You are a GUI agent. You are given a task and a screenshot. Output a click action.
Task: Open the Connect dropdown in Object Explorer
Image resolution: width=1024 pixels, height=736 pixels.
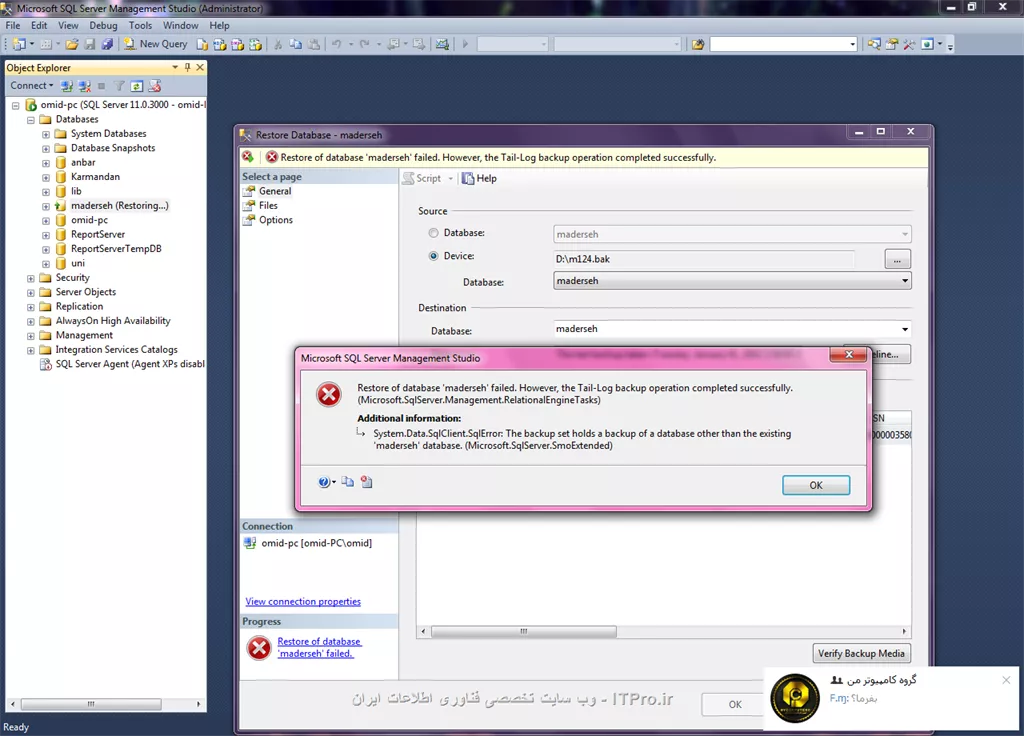tap(32, 86)
